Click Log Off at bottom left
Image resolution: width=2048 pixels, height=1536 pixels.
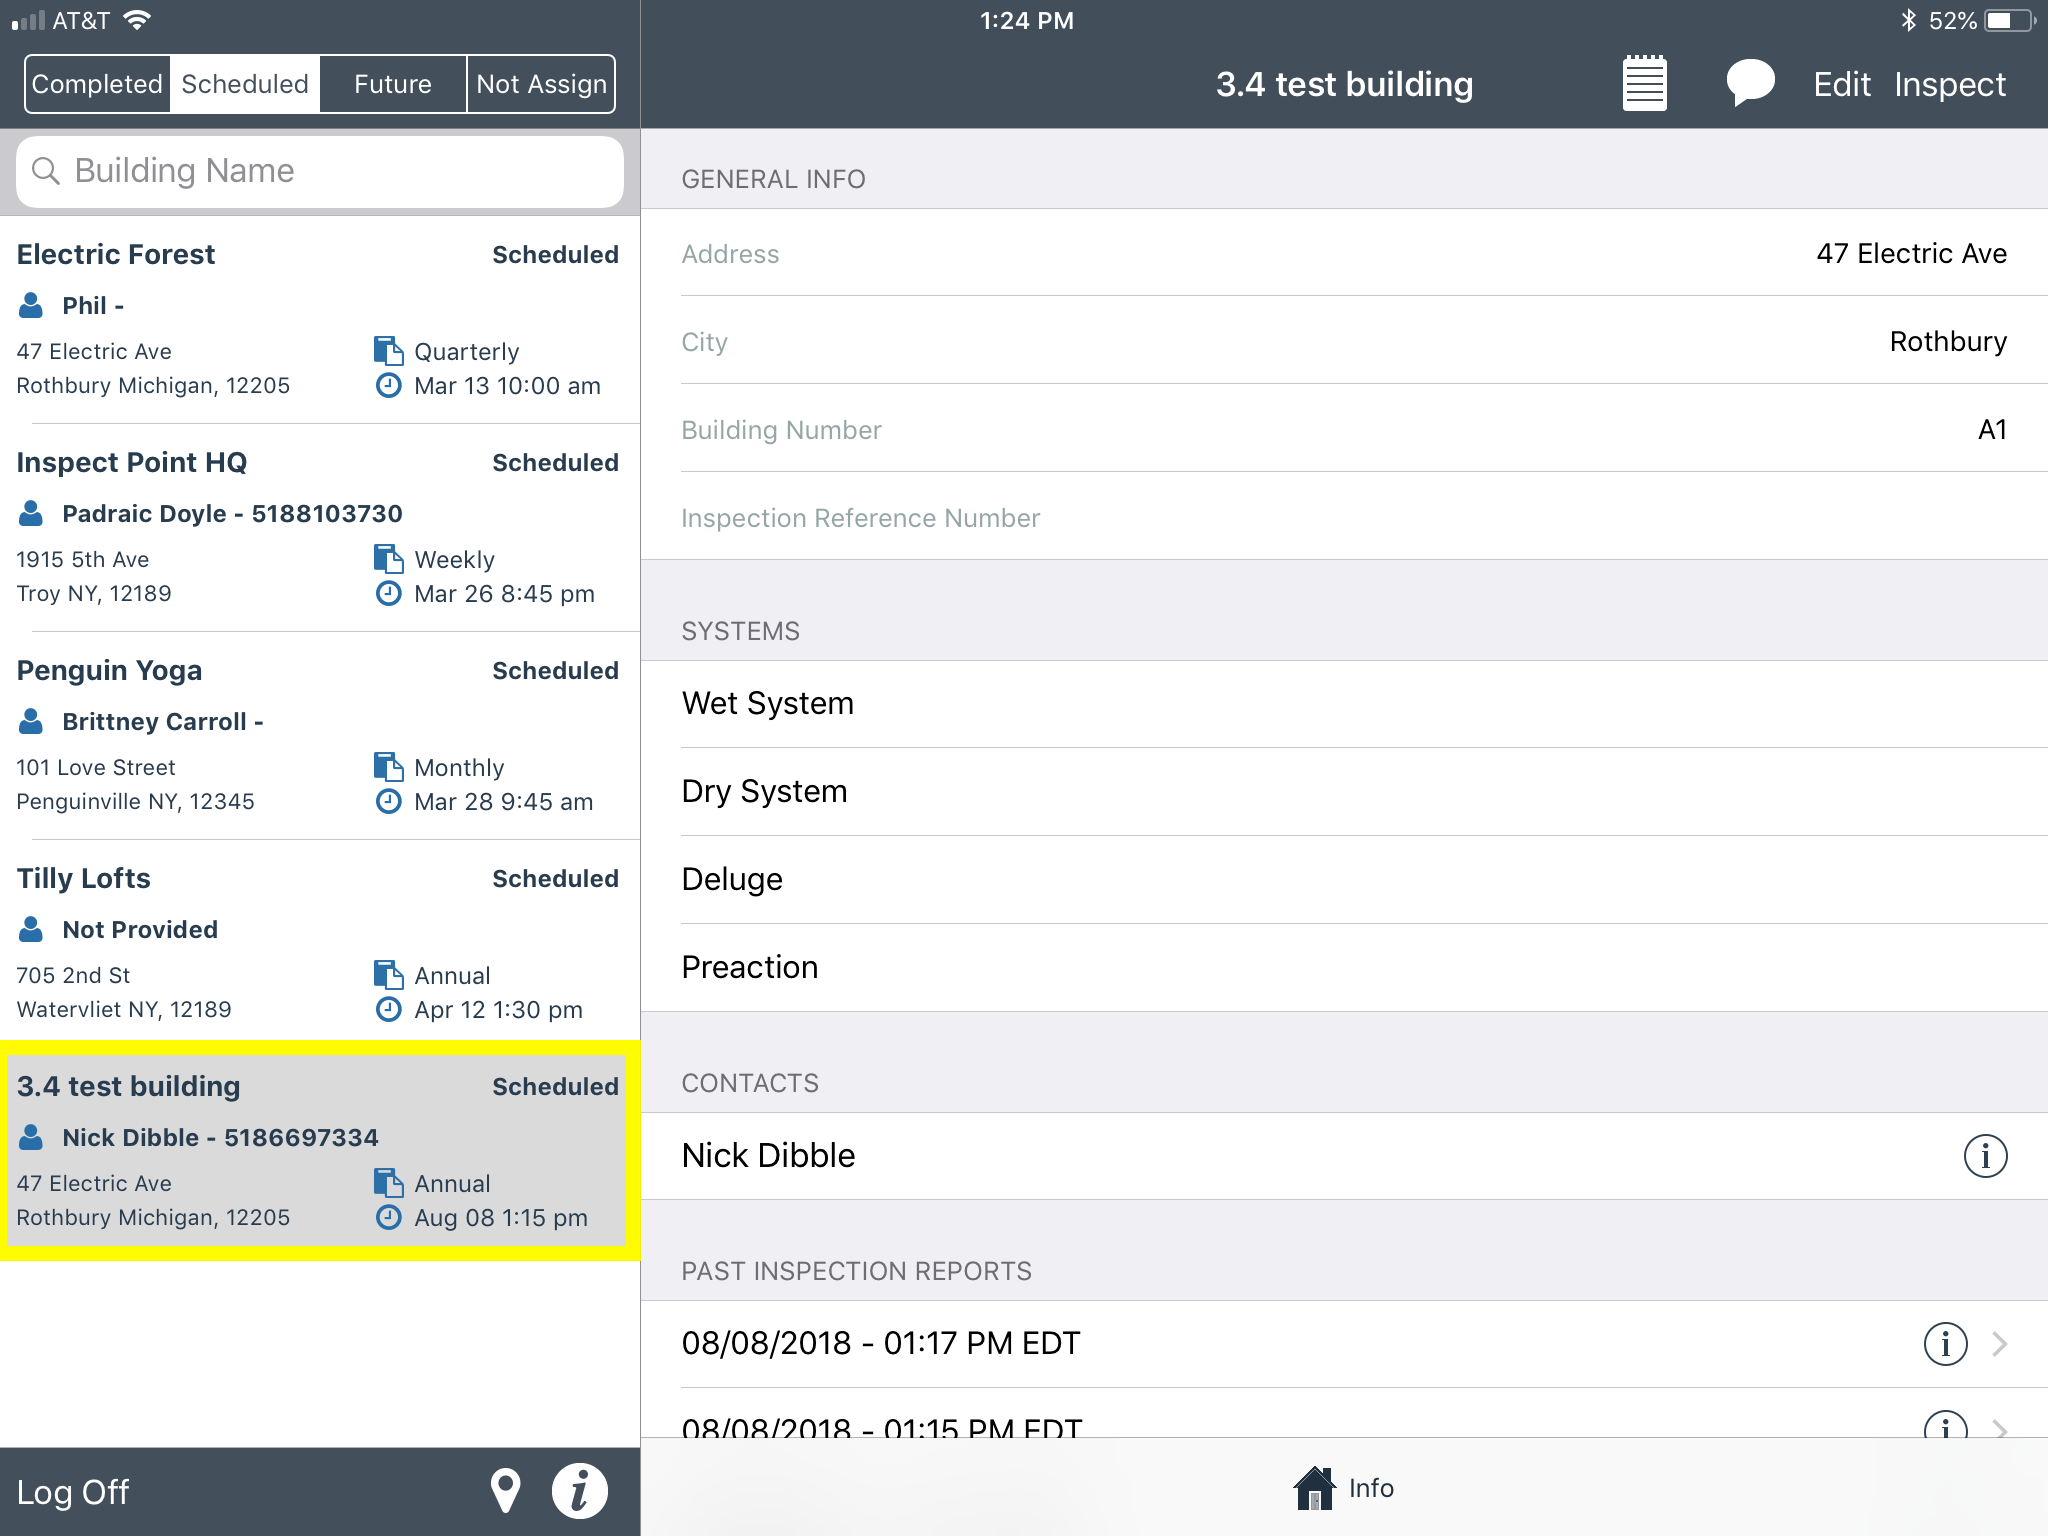(73, 1491)
